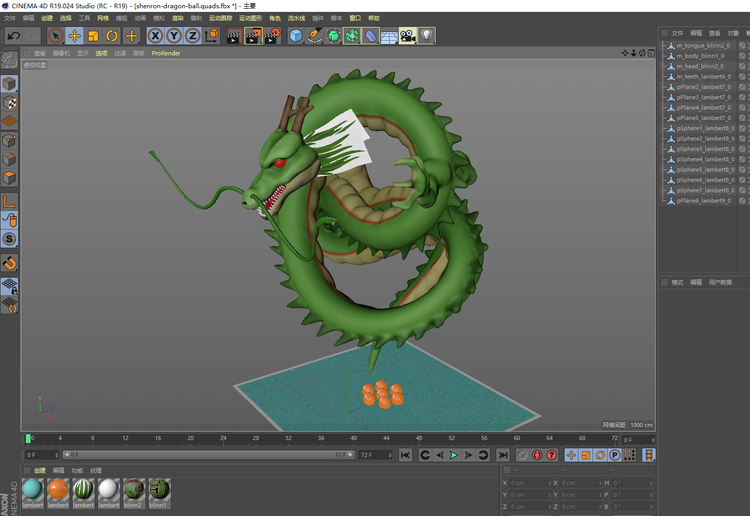Open Object Manager 对象 menu

733,33
